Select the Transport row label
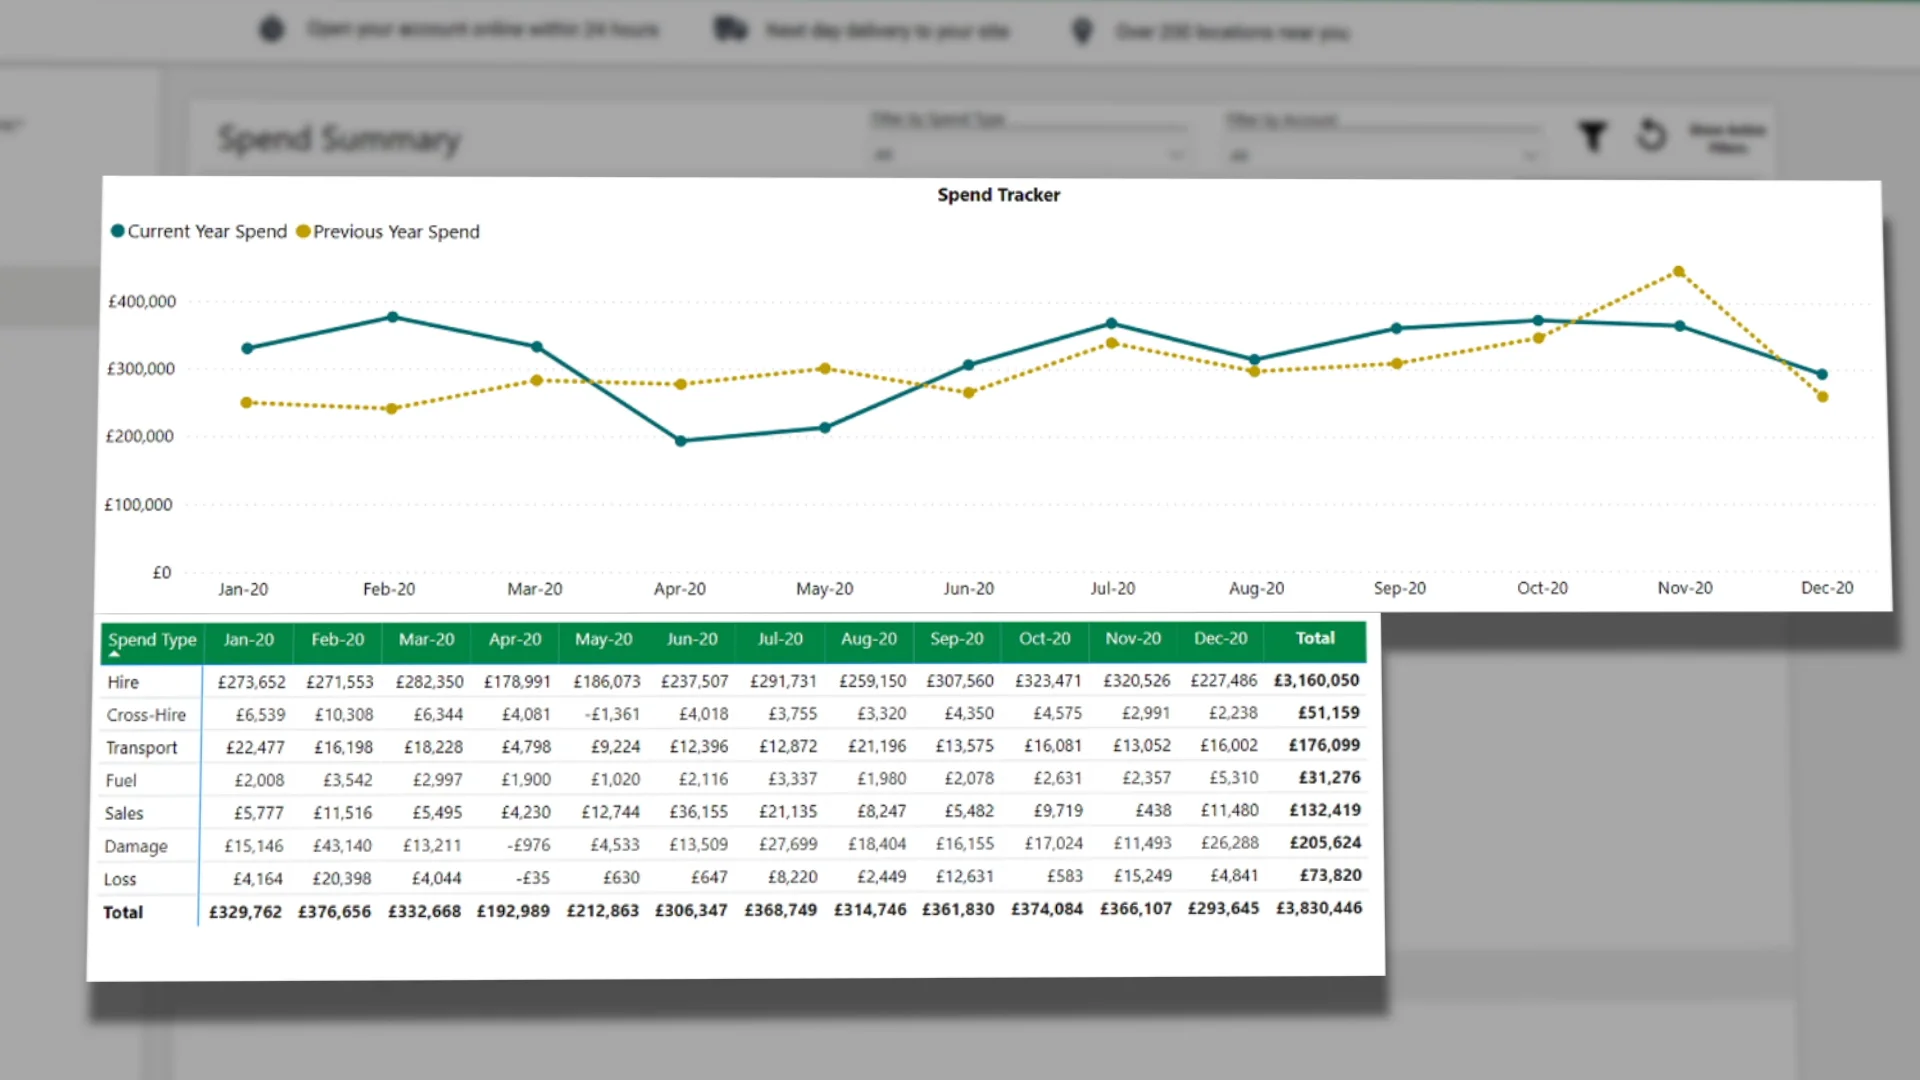 tap(141, 748)
